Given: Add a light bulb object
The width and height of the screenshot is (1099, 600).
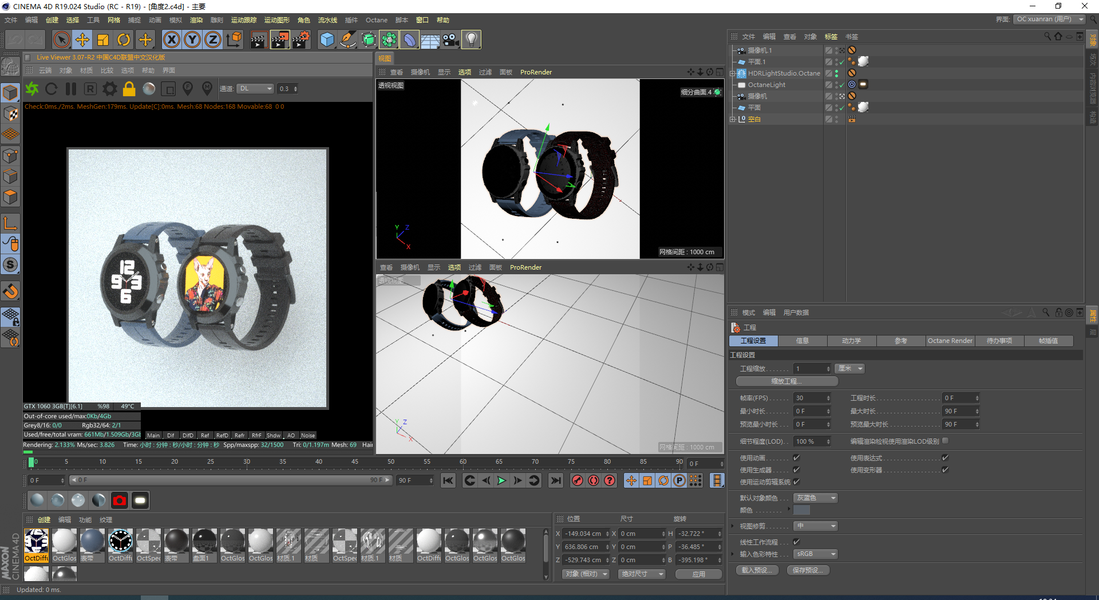Looking at the screenshot, I should pos(472,40).
